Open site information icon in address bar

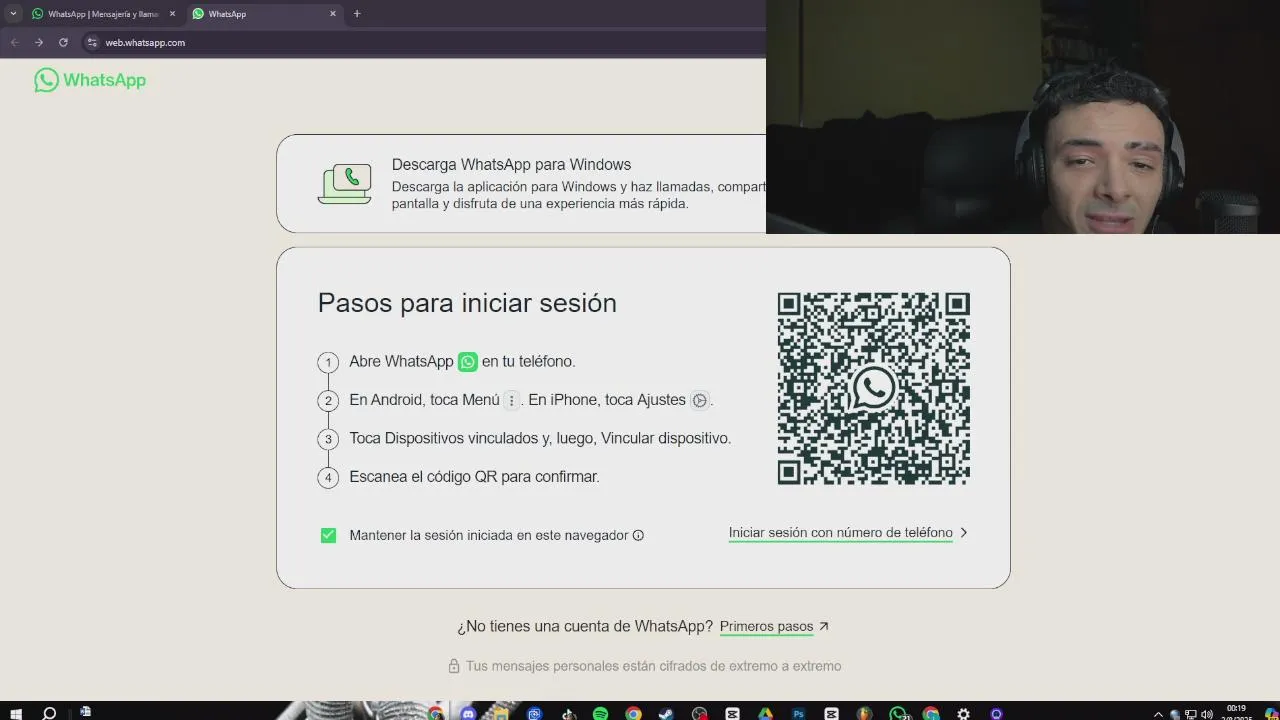point(92,42)
